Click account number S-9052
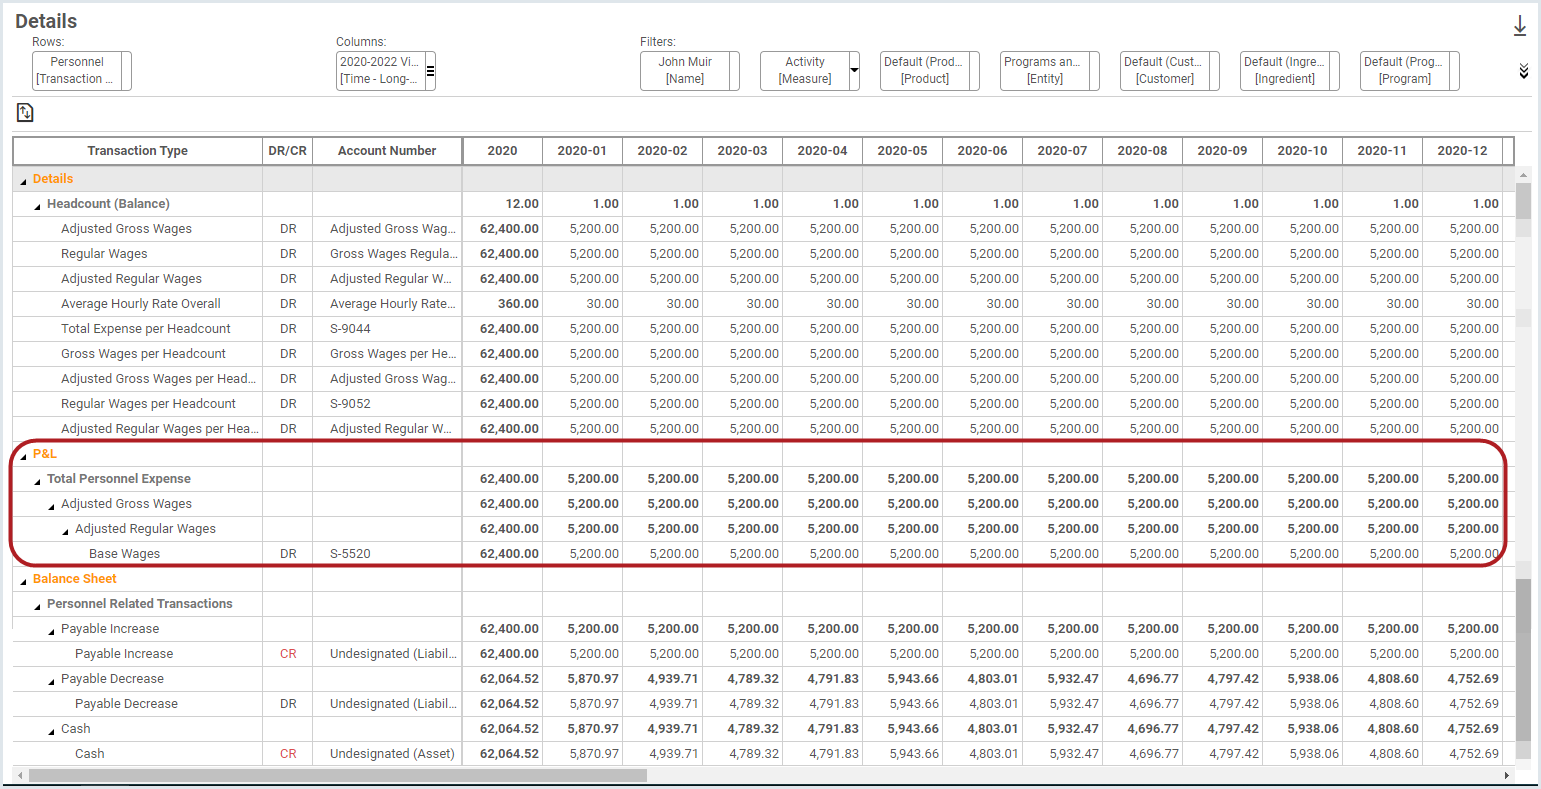Viewport: 1541px width, 789px height. coord(350,404)
